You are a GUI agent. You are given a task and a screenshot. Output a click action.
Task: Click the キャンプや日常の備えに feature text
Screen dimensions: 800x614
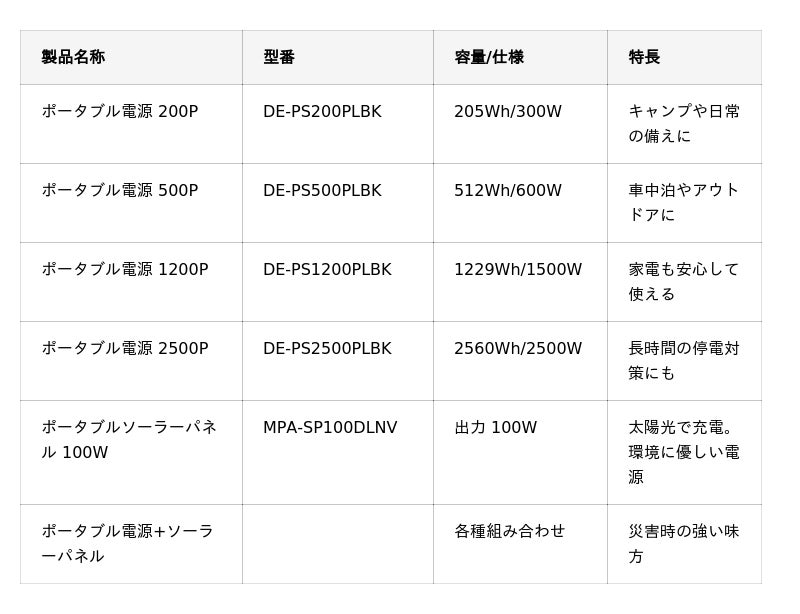684,124
